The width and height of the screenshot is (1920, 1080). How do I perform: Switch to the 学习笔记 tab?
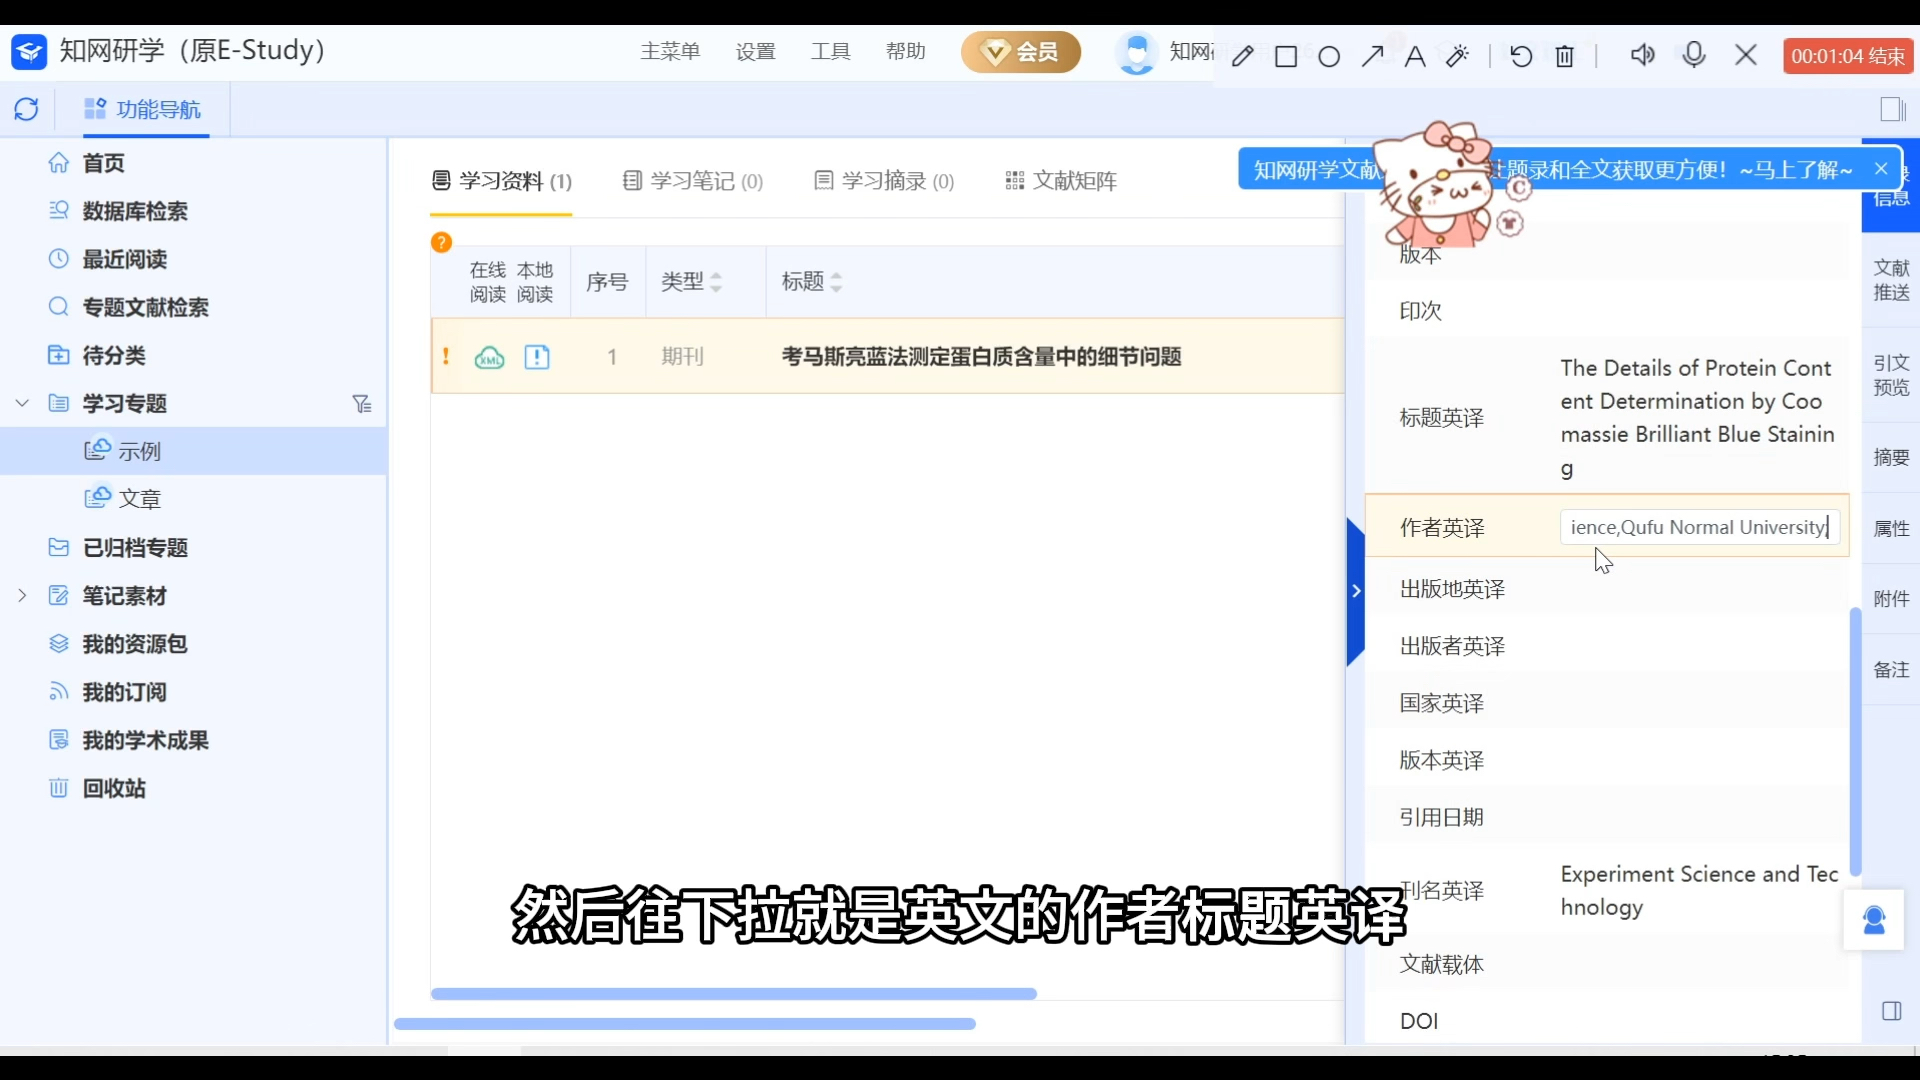click(x=692, y=181)
